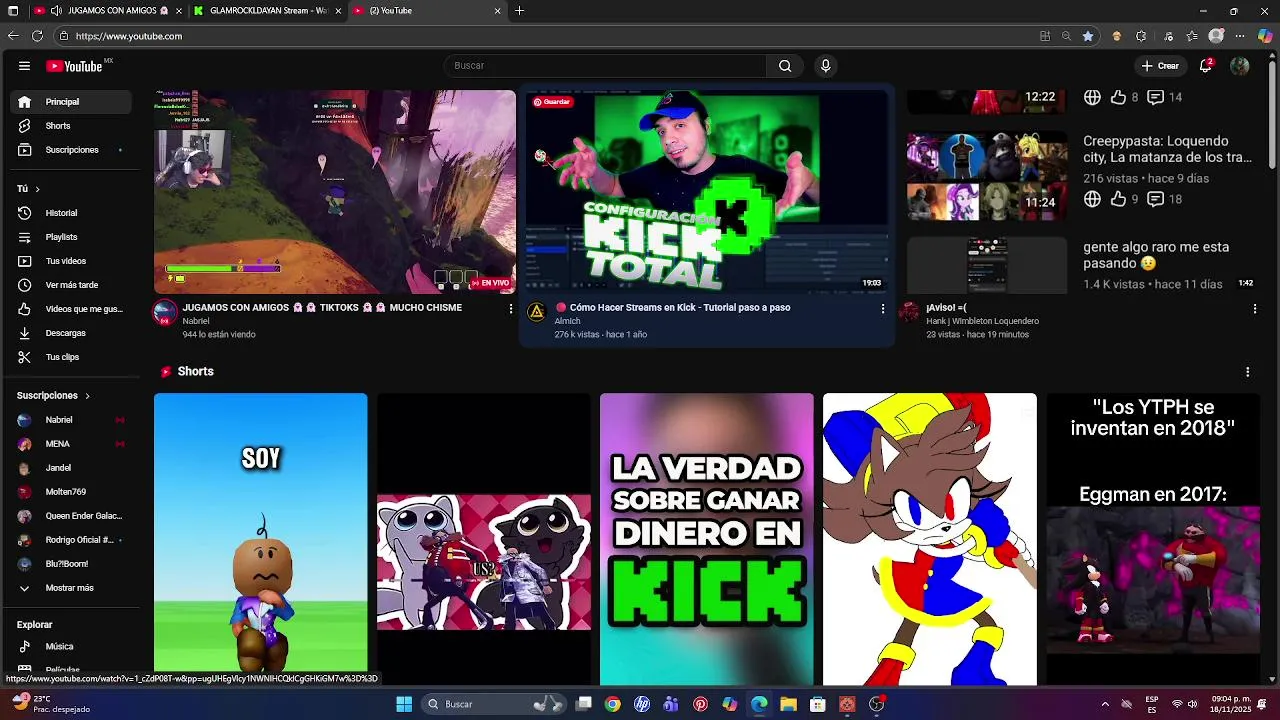Switch to the JUGAMOS CON AMIGOS browser tab
Screen dimensions: 1280x720
(107, 11)
